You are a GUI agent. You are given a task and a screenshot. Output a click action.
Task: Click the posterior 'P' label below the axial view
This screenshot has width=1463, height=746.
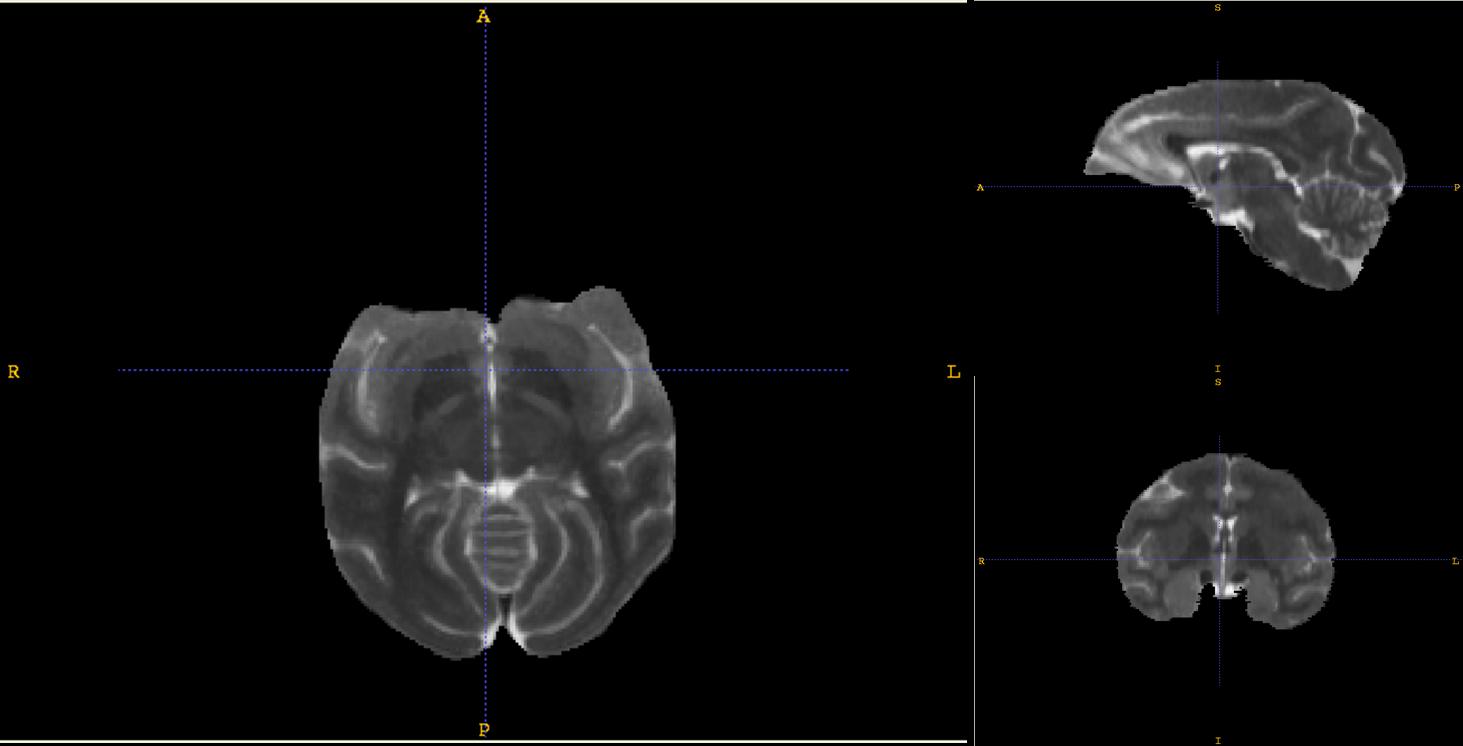point(484,729)
